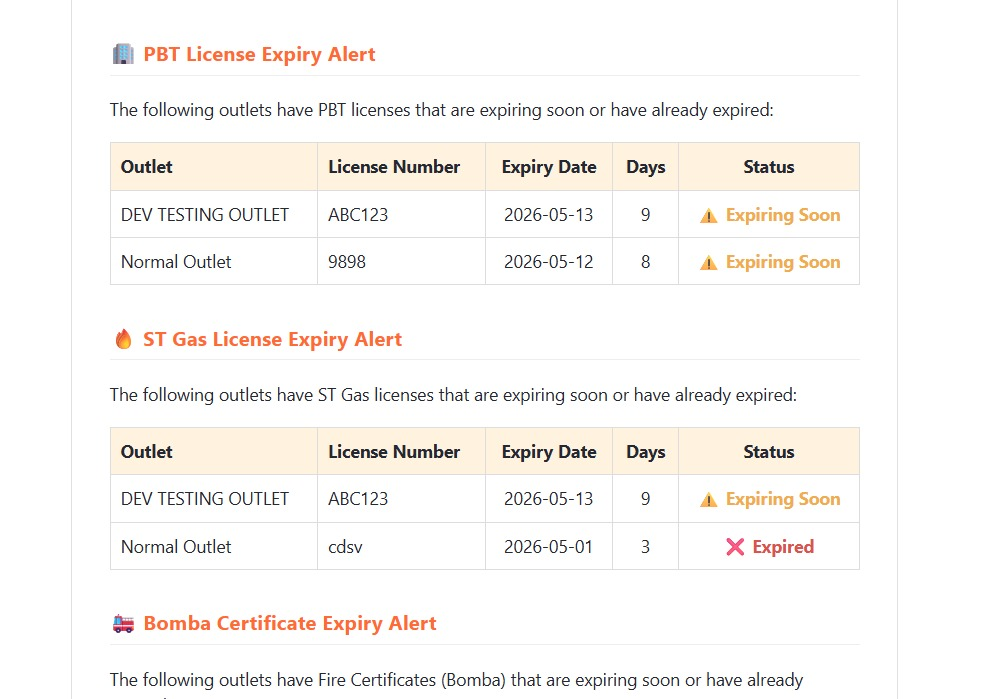Click the fire truck icon beside Bomba heading
Screen dimensions: 1004x699
123,623
